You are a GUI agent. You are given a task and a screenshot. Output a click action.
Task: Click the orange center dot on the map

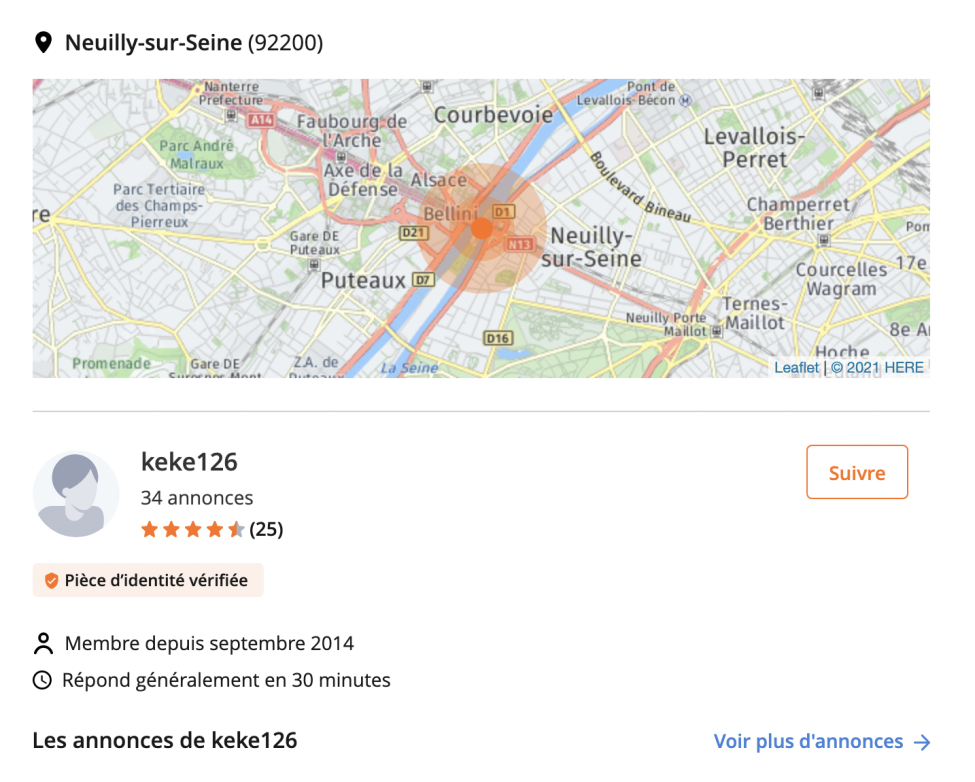click(481, 228)
